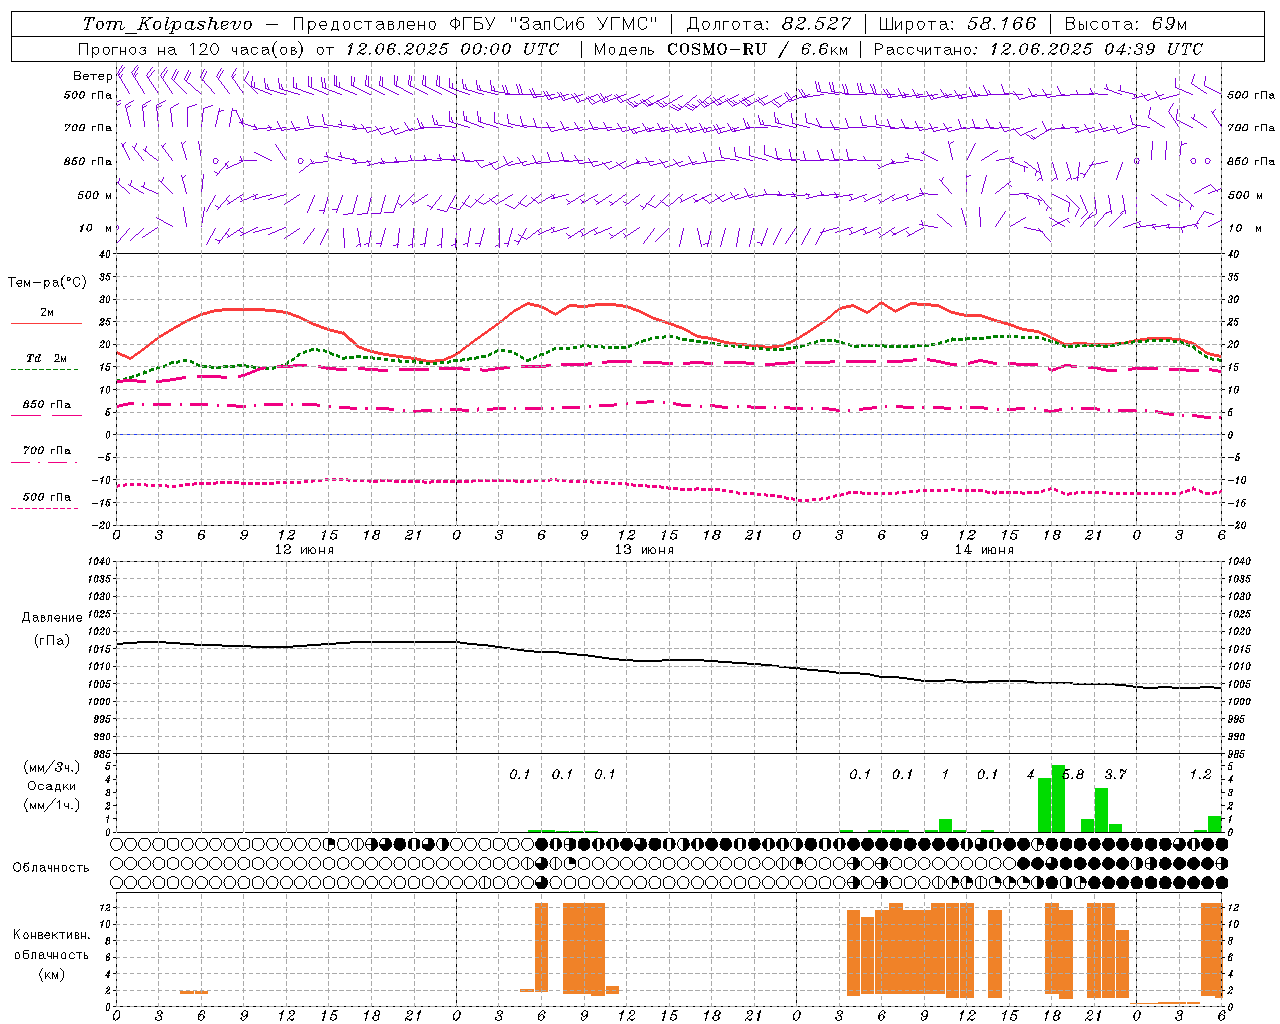Click the Рассчитано: 12.06.2025 04:39 UTC text
Image resolution: width=1280 pixels, height=1024 pixels.
click(1038, 49)
